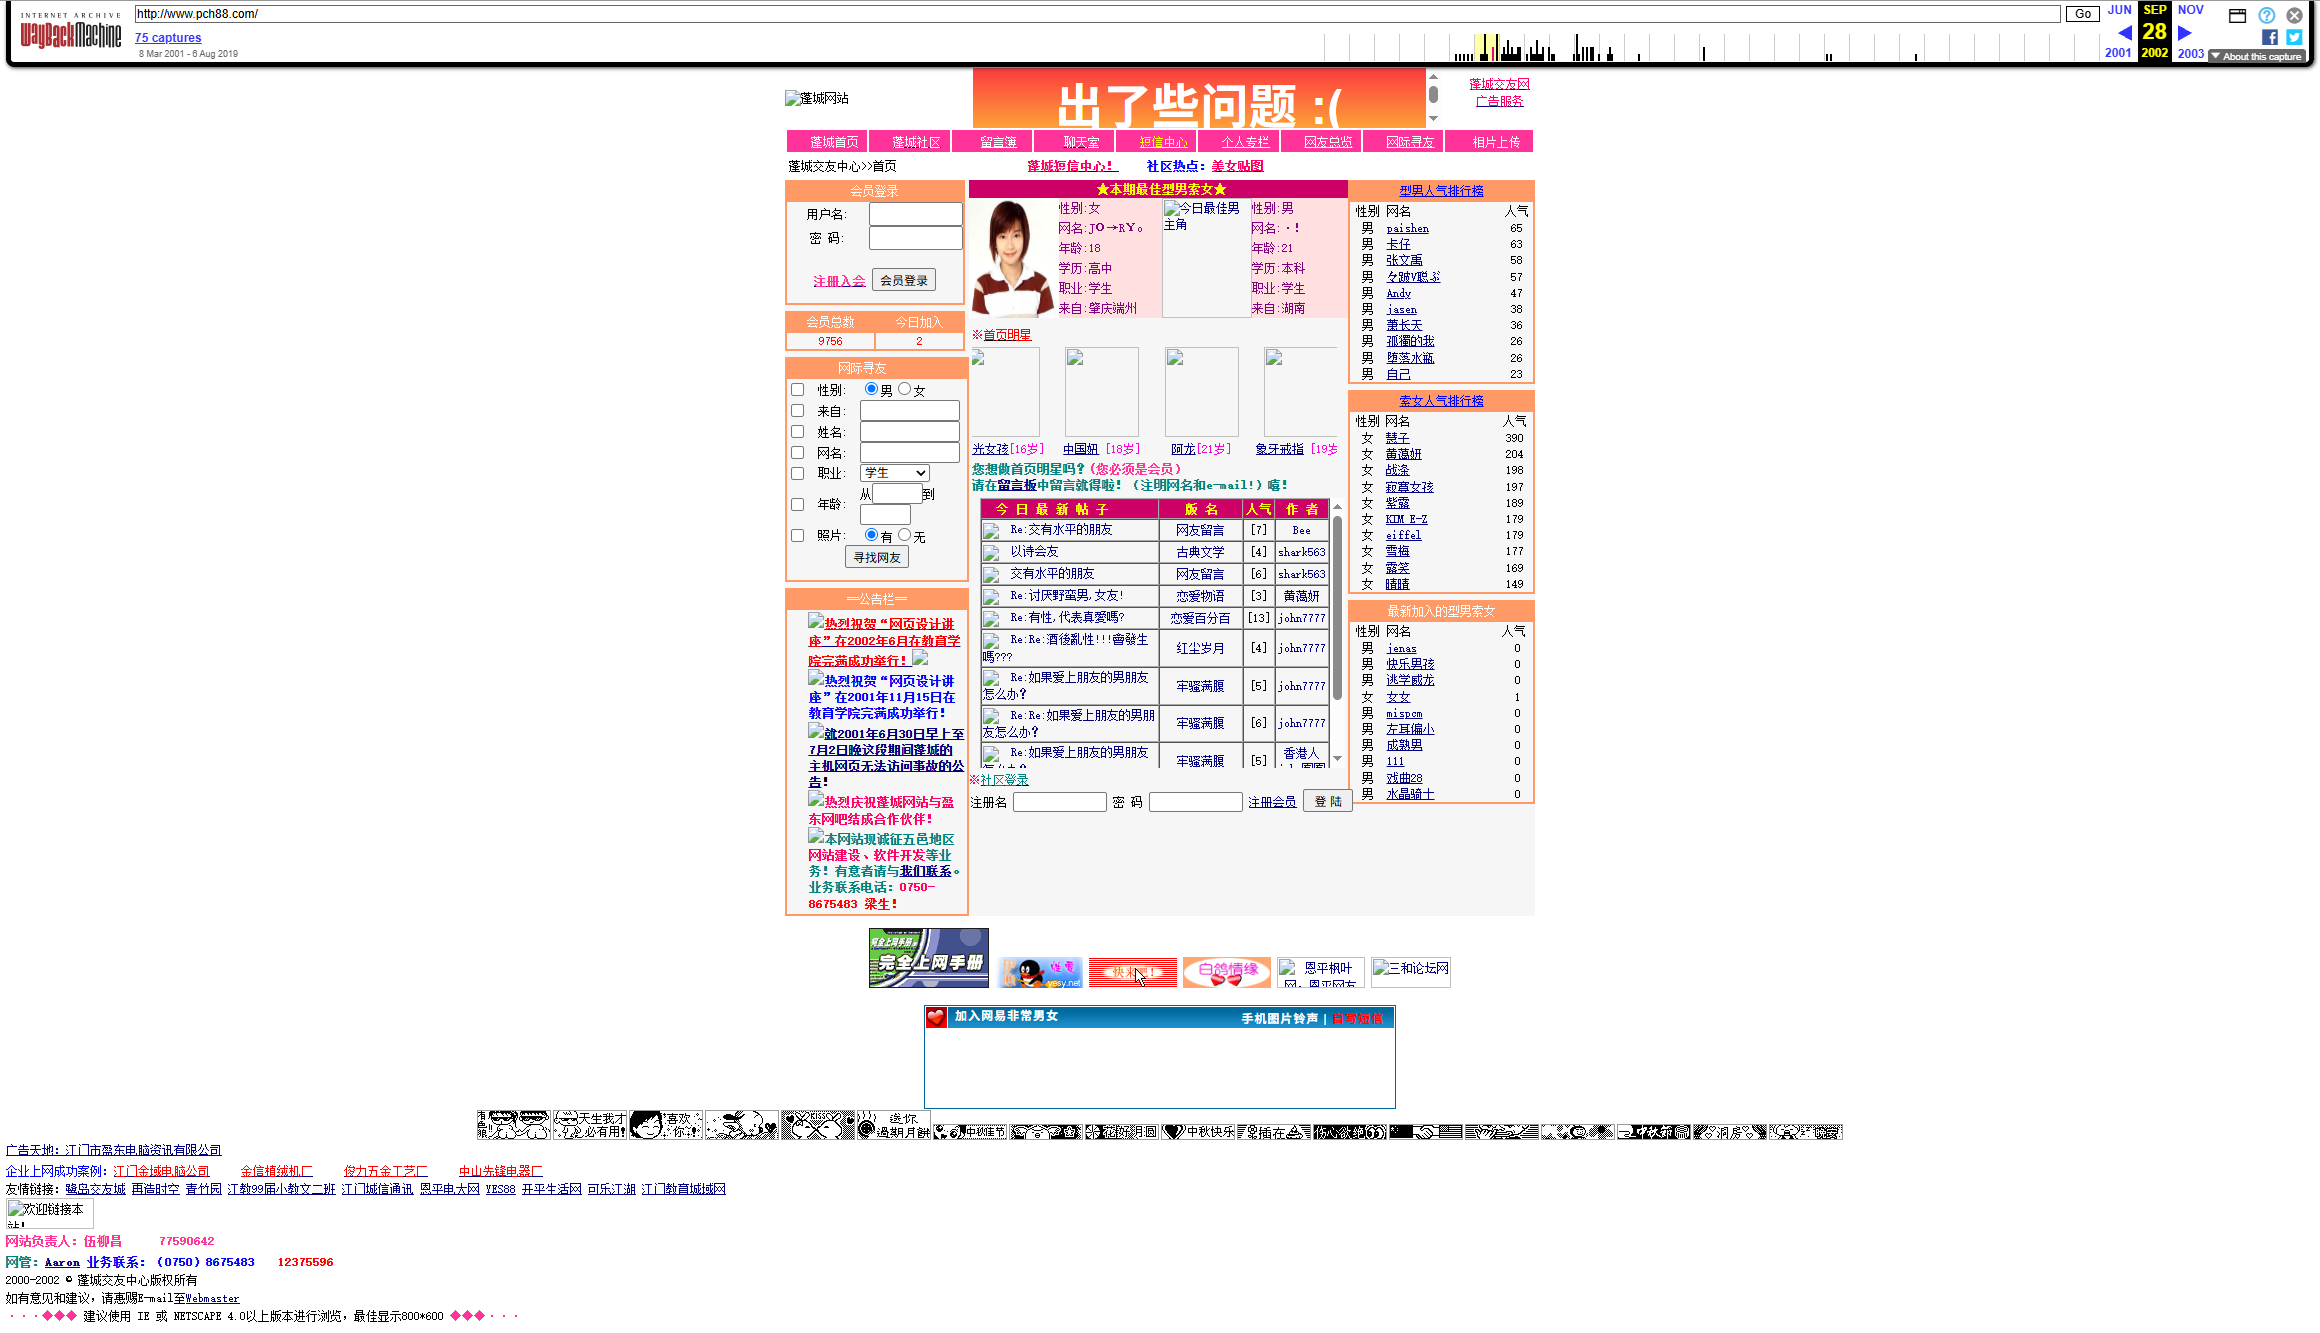Image resolution: width=2320 pixels, height=1333 pixels.
Task: Go to next capture arrow for NOV
Action: pos(2185,32)
